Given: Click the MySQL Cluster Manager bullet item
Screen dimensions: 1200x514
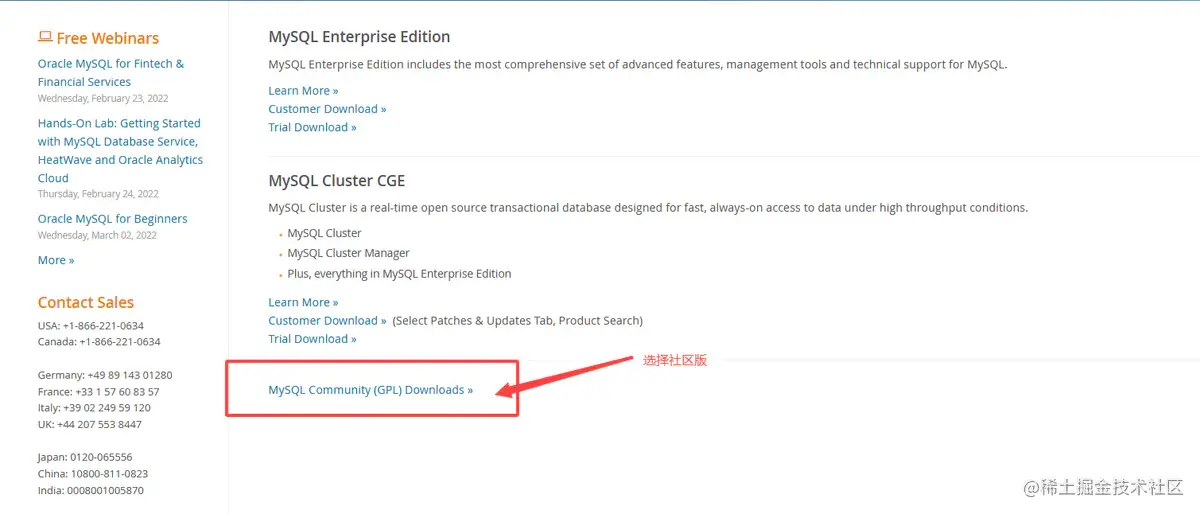Looking at the screenshot, I should pyautogui.click(x=348, y=253).
